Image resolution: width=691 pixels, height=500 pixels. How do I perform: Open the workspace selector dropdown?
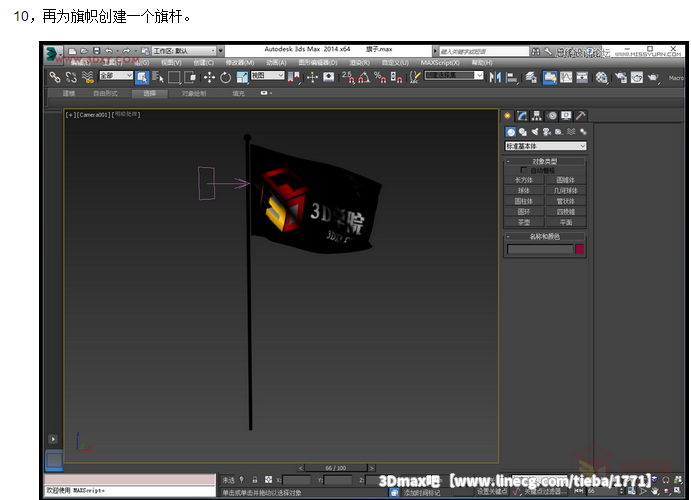184,51
